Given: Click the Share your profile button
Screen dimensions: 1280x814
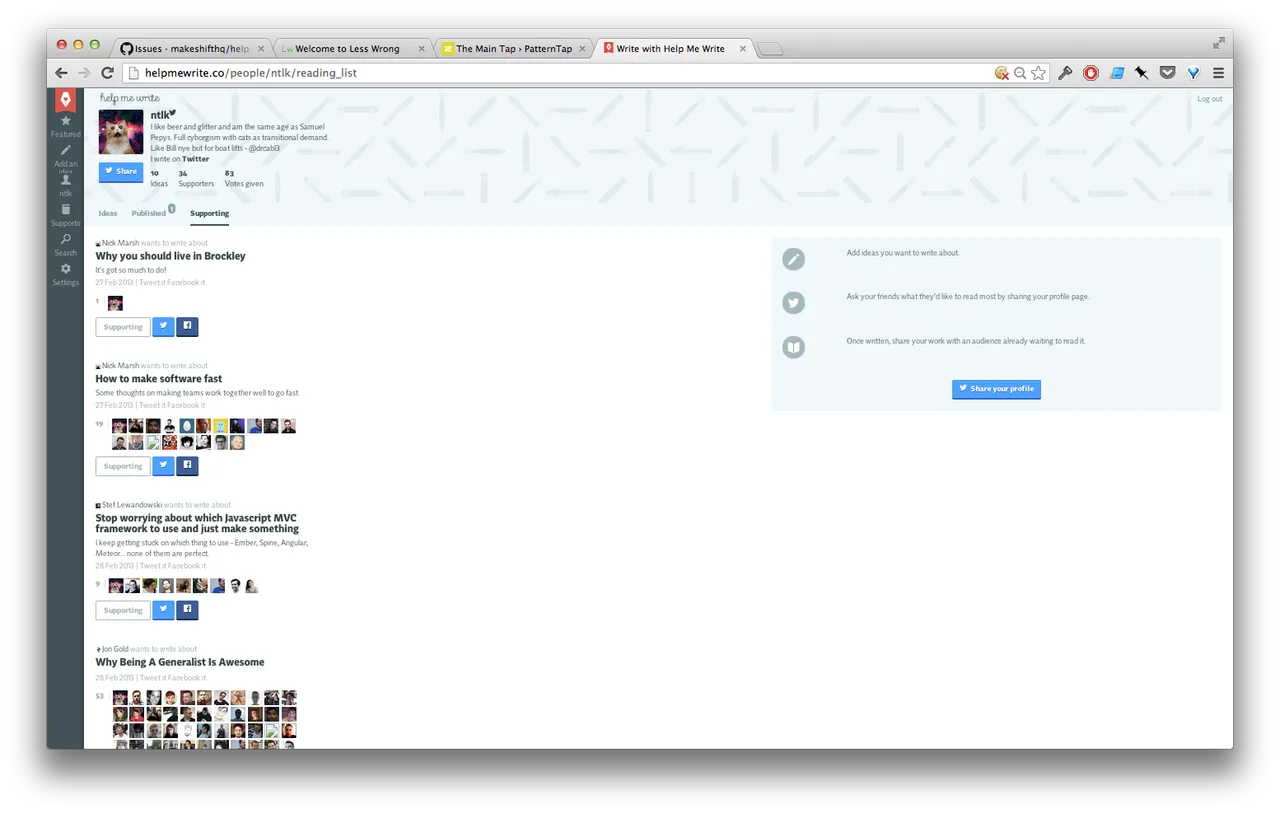Looking at the screenshot, I should click(996, 388).
